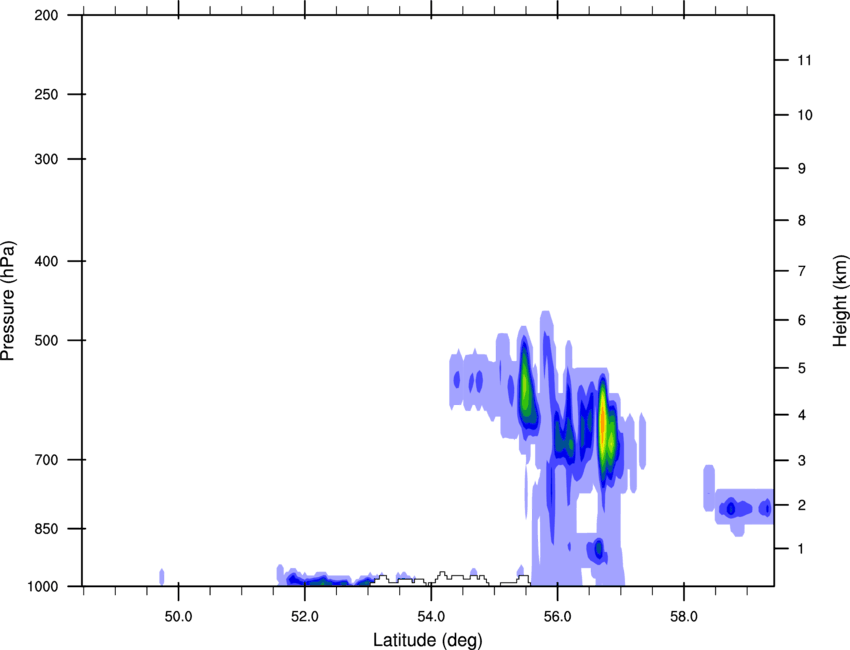The height and width of the screenshot is (650, 850).
Task: Click the Pressure (hPa) axis title
Action: [9, 300]
